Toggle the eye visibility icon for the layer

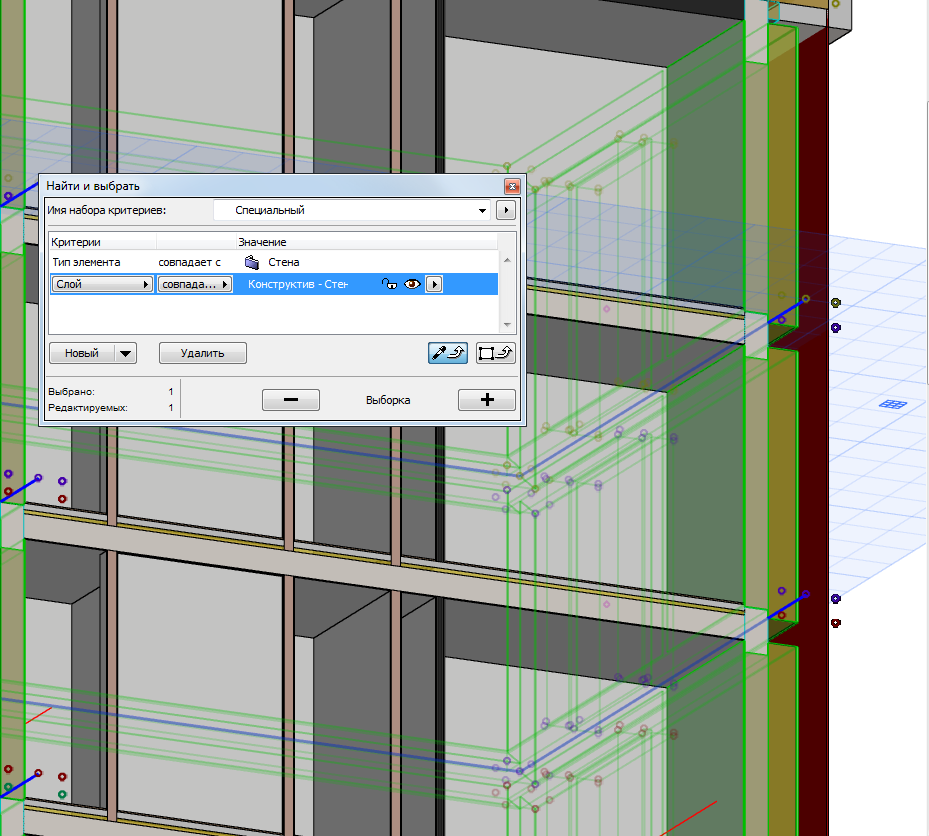click(412, 284)
